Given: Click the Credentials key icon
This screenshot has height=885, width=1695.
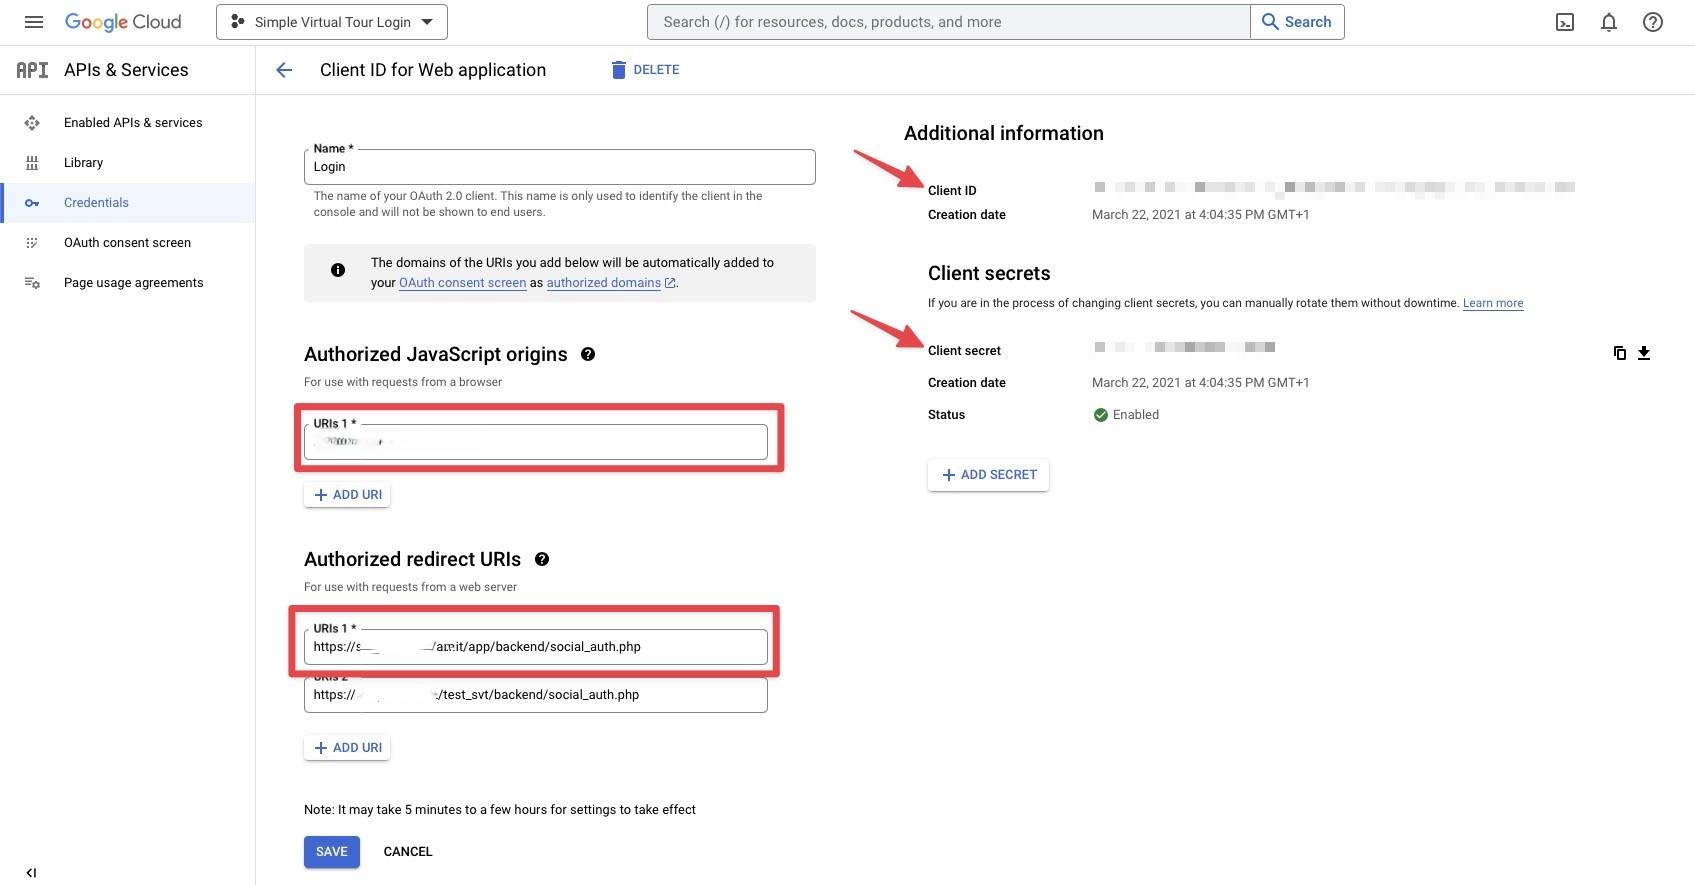Looking at the screenshot, I should [32, 203].
